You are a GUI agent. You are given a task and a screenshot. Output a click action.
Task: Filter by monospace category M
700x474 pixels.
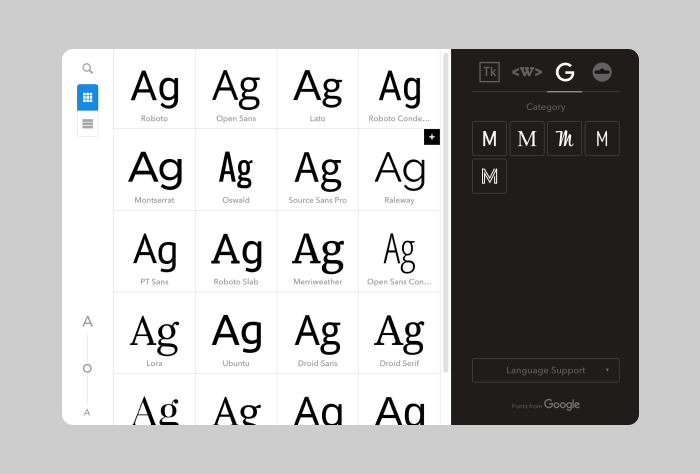click(x=602, y=138)
